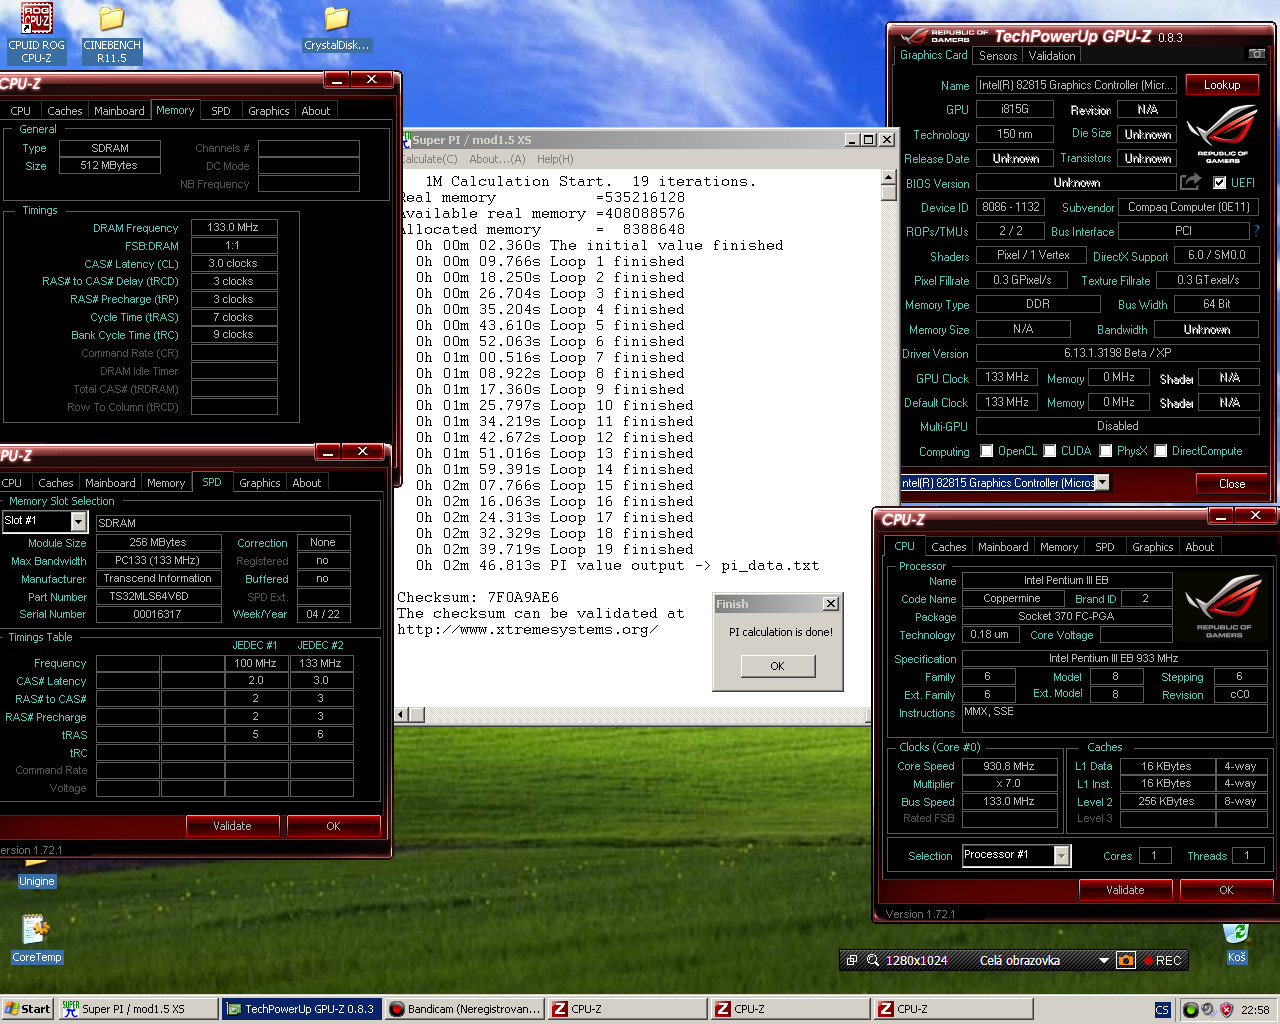
Task: Open Bandicam Celá obrazovka mode dropdown
Action: point(1104,960)
